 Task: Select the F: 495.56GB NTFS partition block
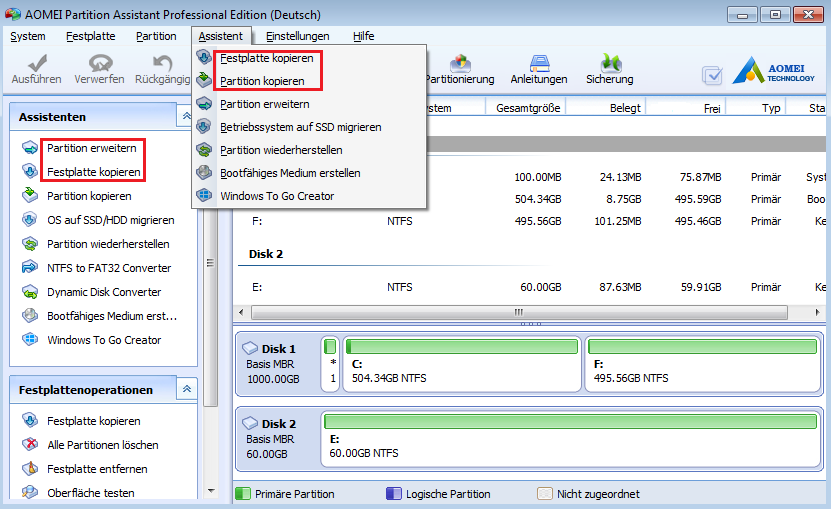pyautogui.click(x=703, y=363)
